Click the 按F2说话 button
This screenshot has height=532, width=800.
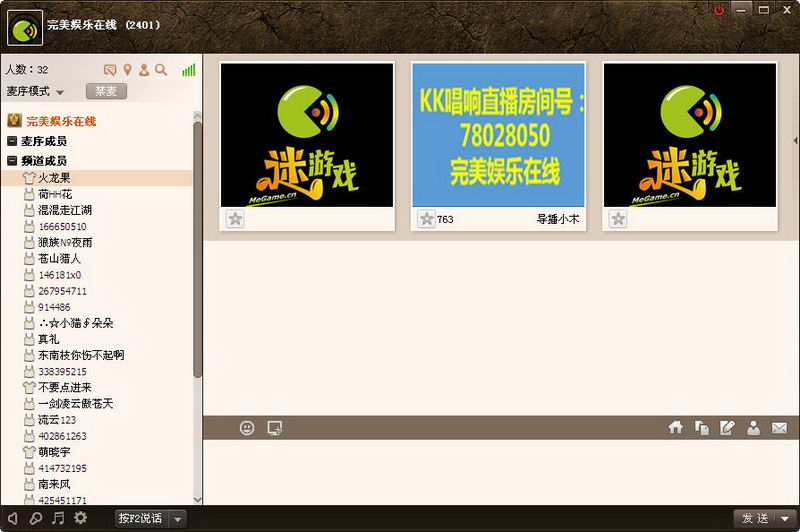(141, 519)
